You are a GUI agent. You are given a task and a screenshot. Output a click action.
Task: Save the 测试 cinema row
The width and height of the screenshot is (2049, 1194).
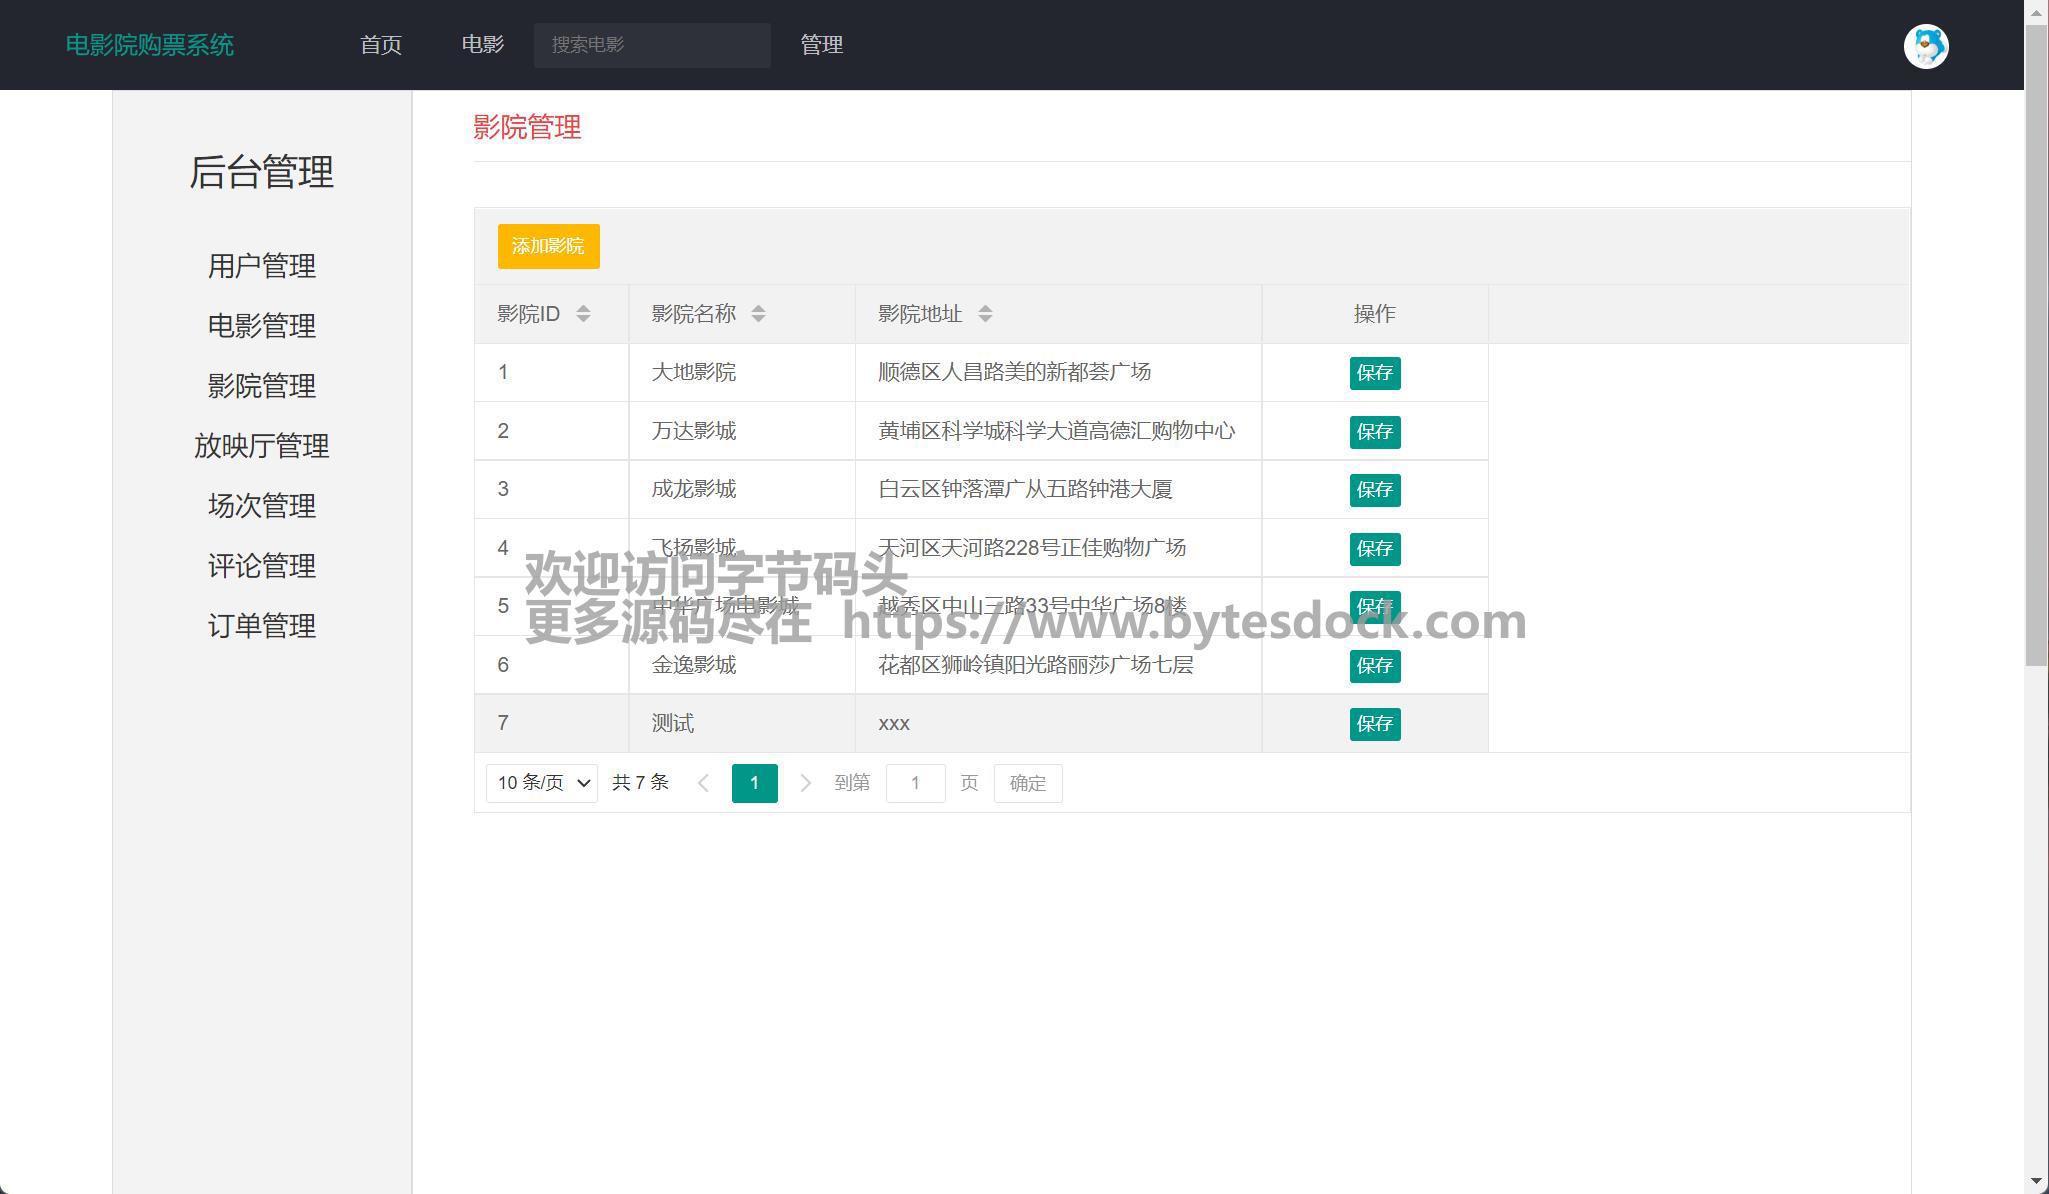pyautogui.click(x=1374, y=724)
